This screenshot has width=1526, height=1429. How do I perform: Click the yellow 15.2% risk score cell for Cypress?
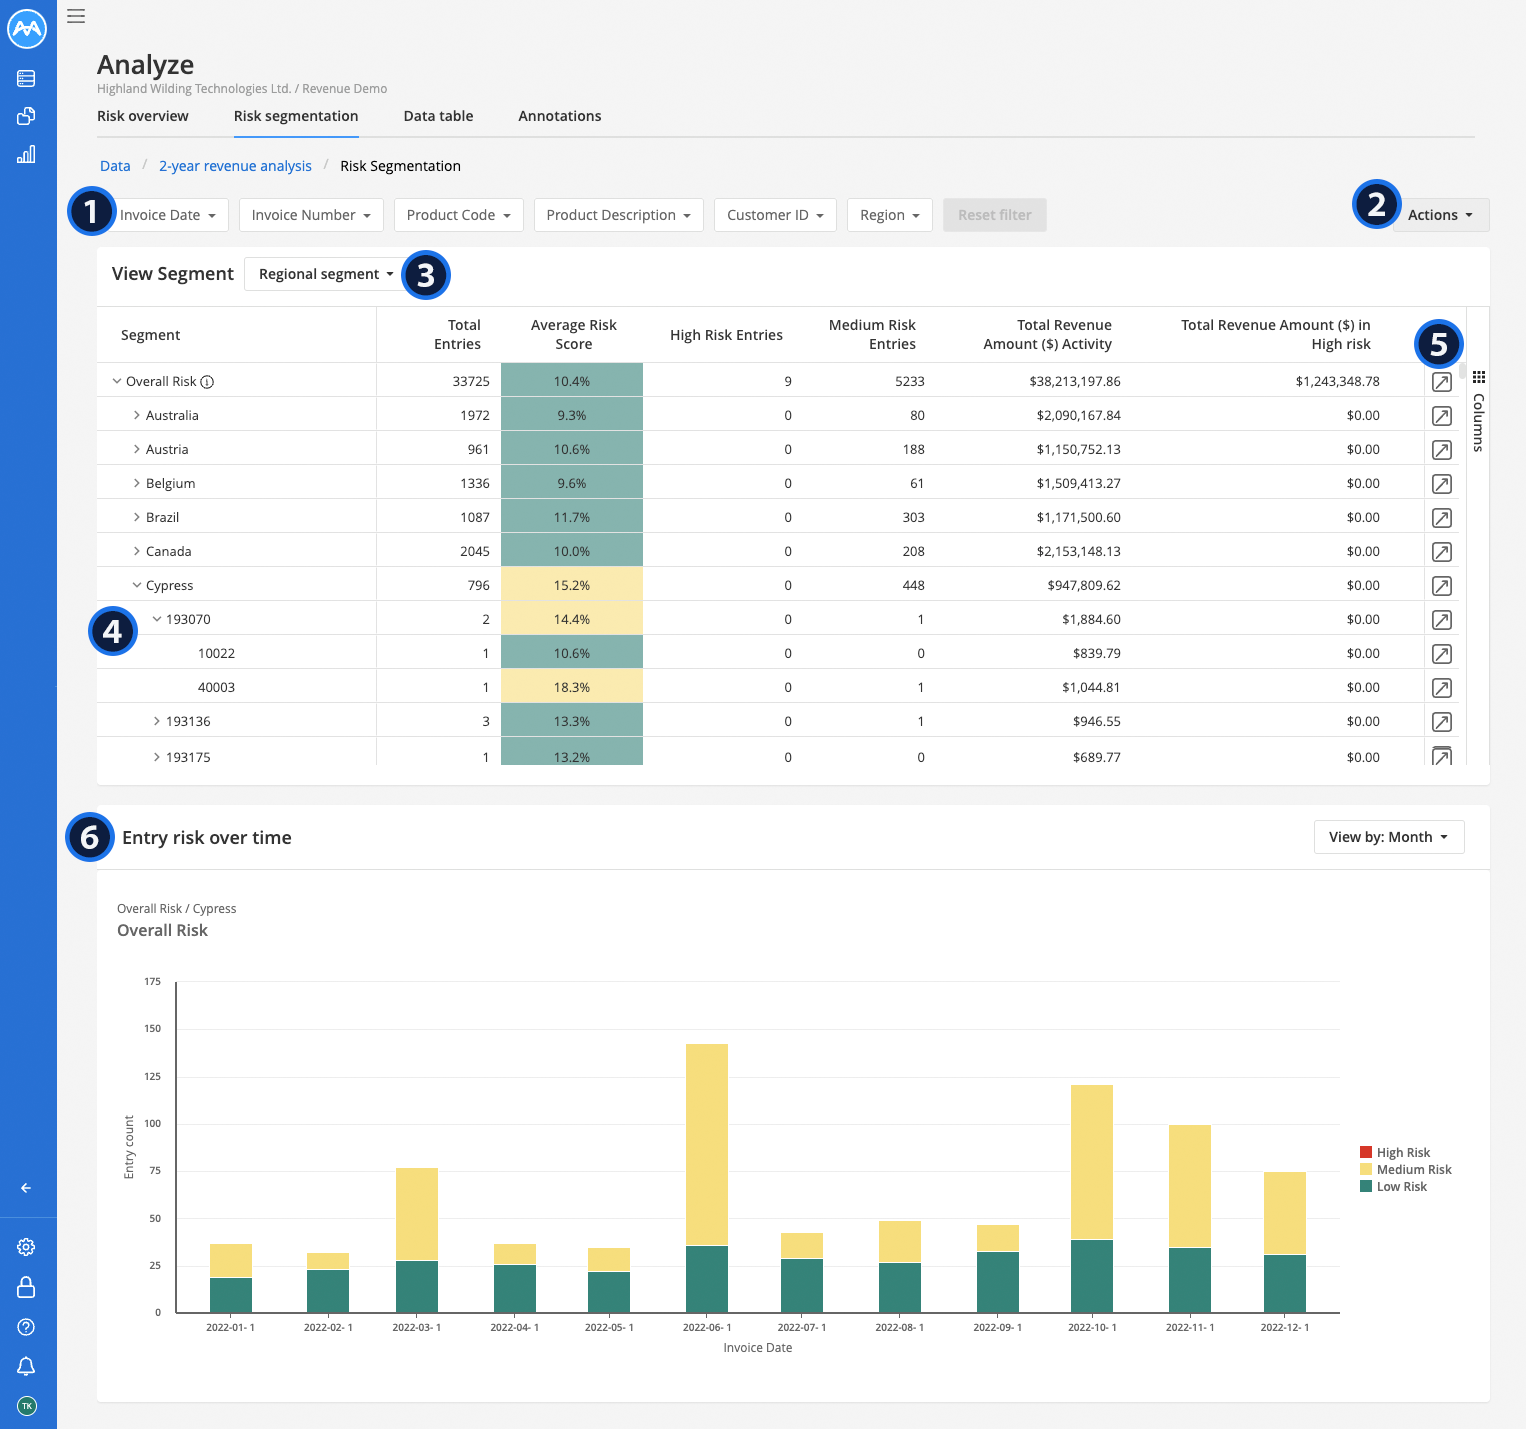571,585
